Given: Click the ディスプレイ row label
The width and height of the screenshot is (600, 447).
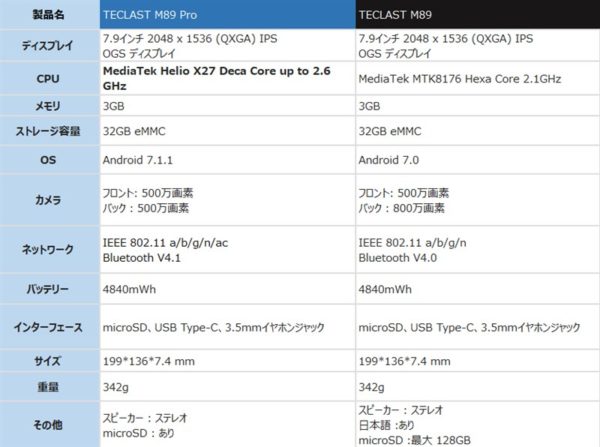Looking at the screenshot, I should pos(50,46).
